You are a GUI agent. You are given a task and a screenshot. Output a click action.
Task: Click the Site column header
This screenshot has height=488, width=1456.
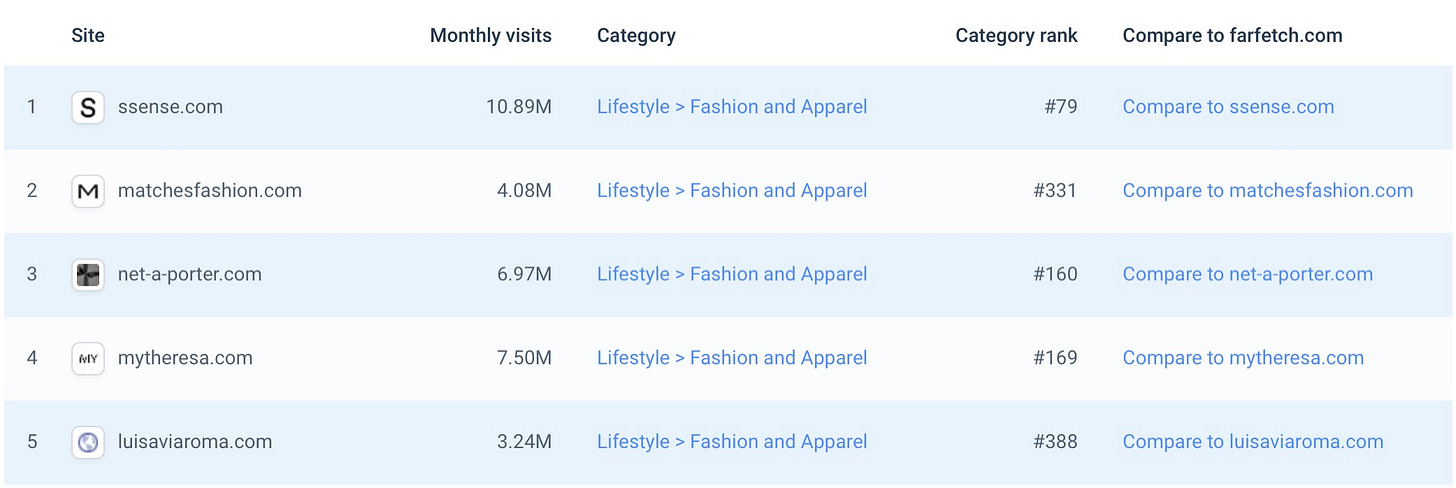click(88, 35)
